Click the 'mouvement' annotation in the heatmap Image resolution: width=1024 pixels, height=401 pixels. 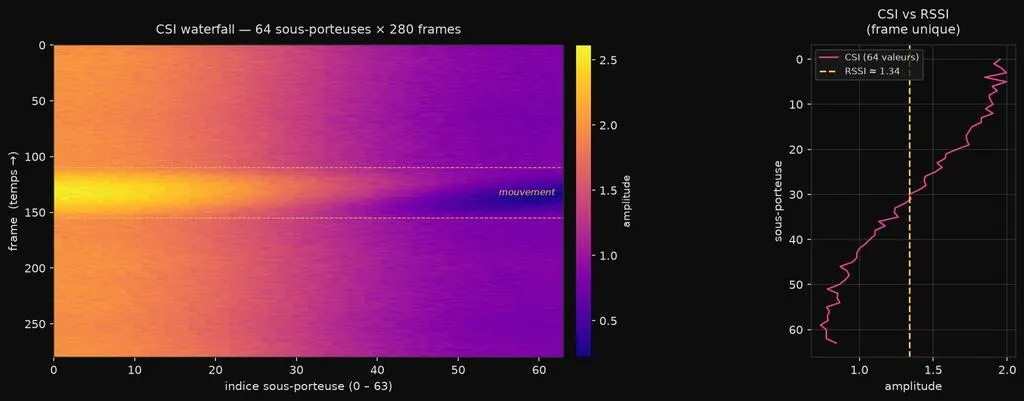coord(526,192)
